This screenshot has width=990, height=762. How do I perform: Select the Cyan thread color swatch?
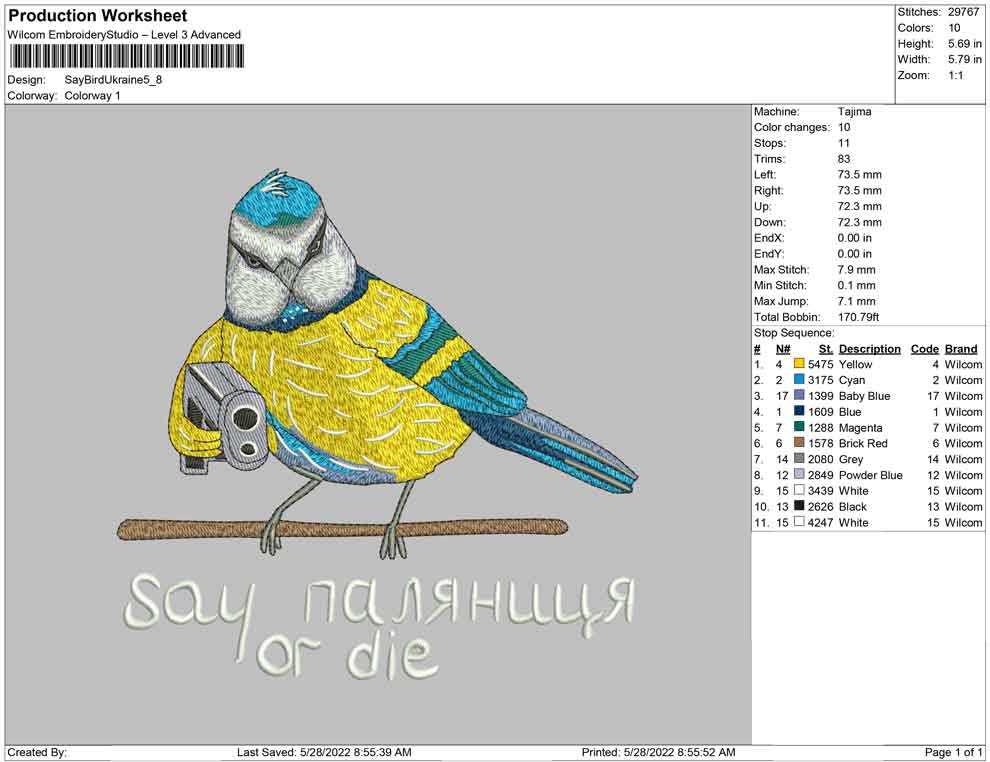(x=799, y=381)
